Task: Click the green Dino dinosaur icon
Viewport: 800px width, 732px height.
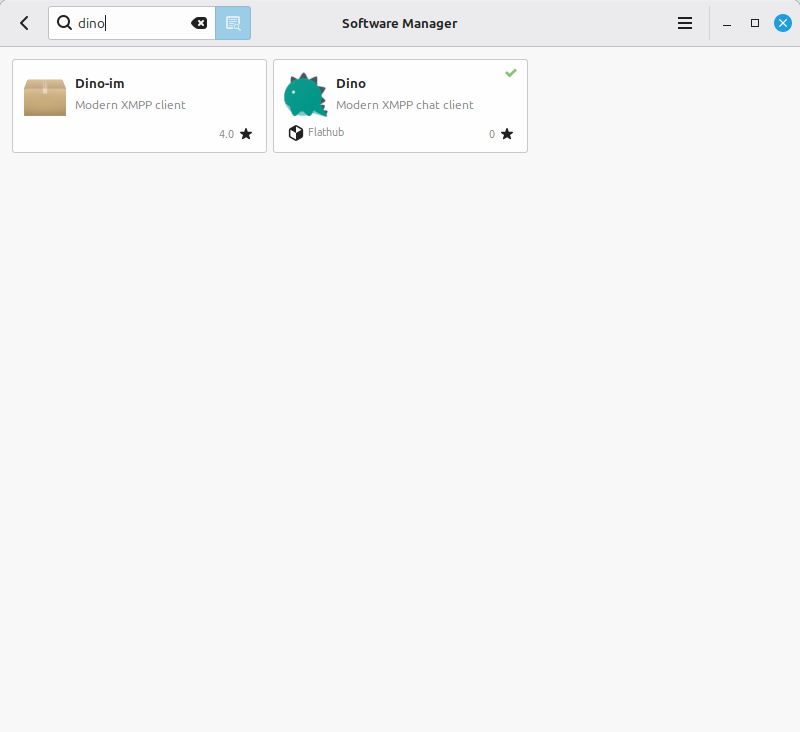Action: click(x=306, y=95)
